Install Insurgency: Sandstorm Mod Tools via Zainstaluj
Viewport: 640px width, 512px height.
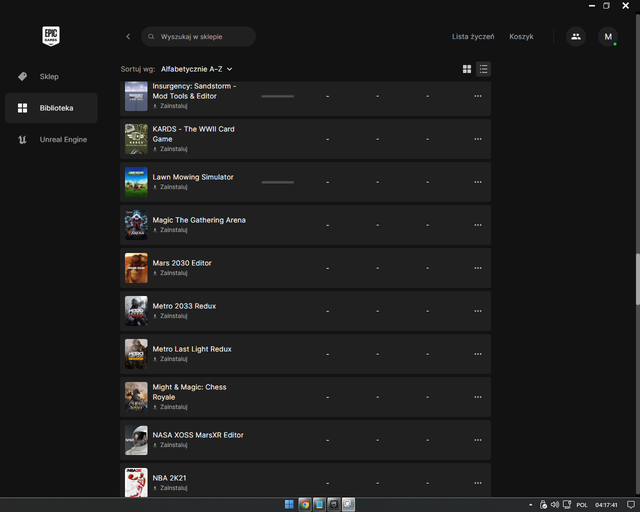[170, 106]
